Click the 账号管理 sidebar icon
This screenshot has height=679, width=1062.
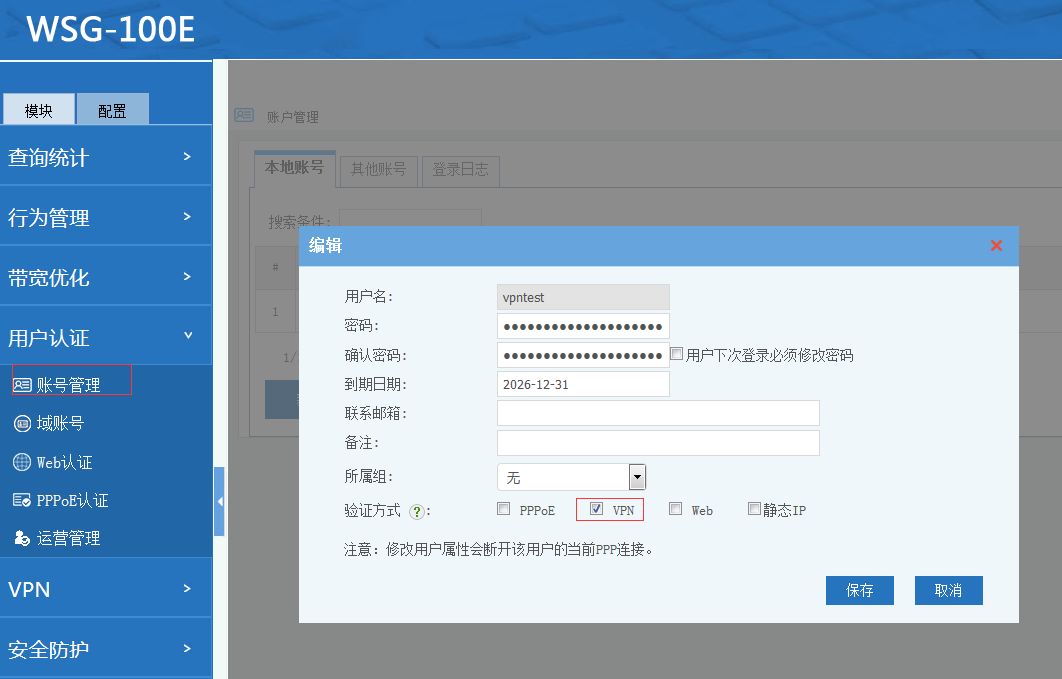click(x=23, y=385)
